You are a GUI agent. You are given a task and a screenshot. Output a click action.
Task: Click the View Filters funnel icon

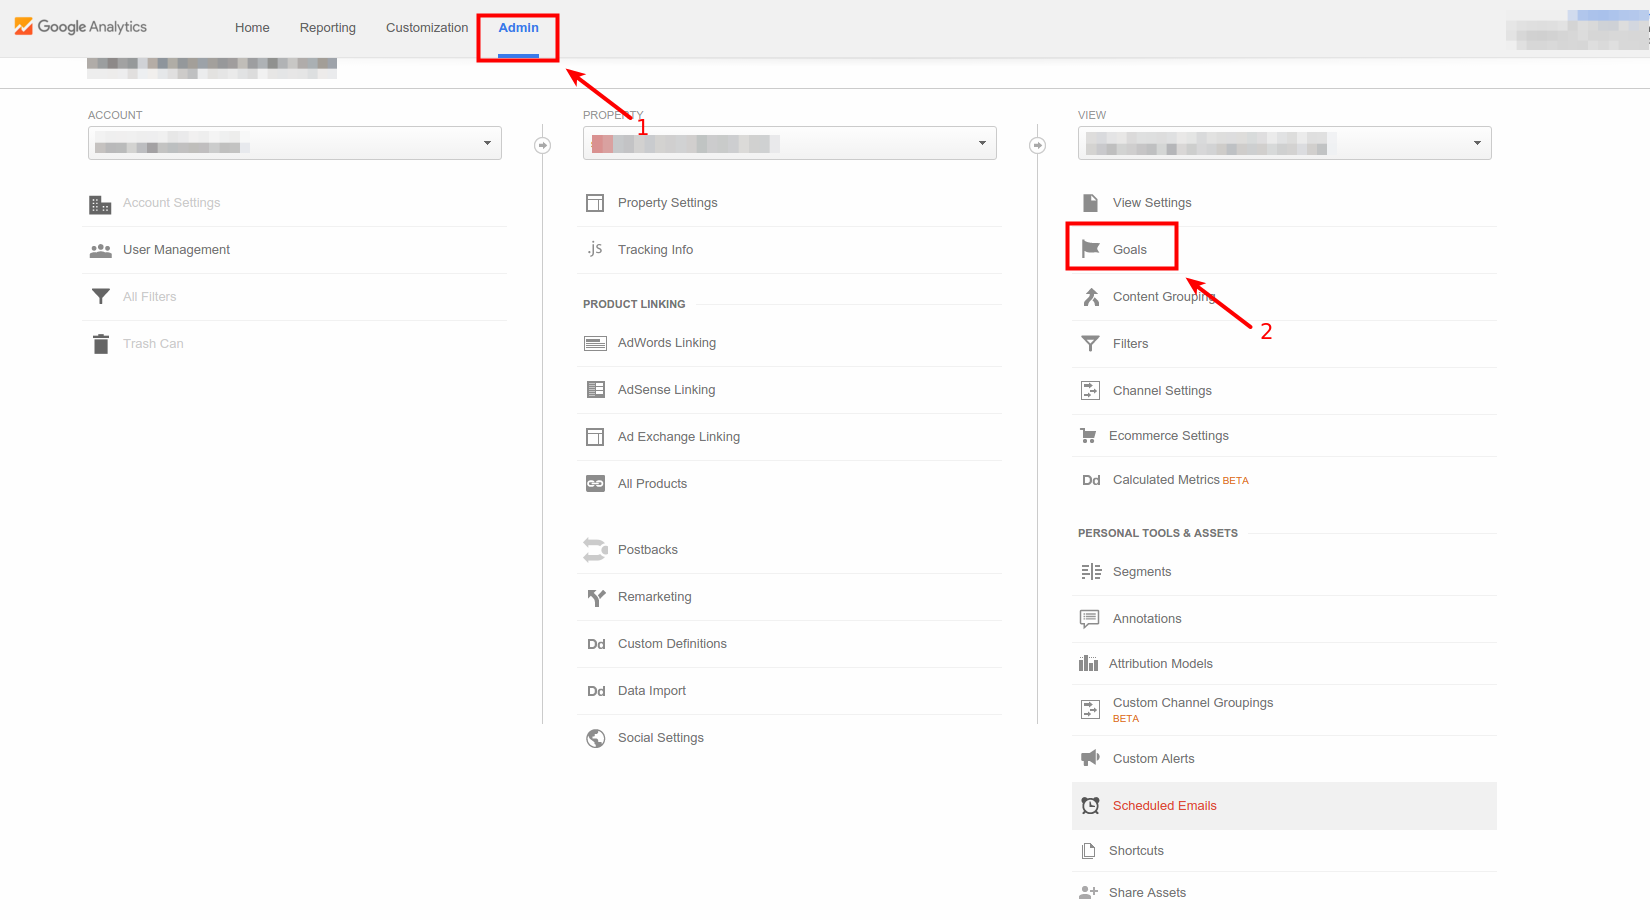(1091, 344)
